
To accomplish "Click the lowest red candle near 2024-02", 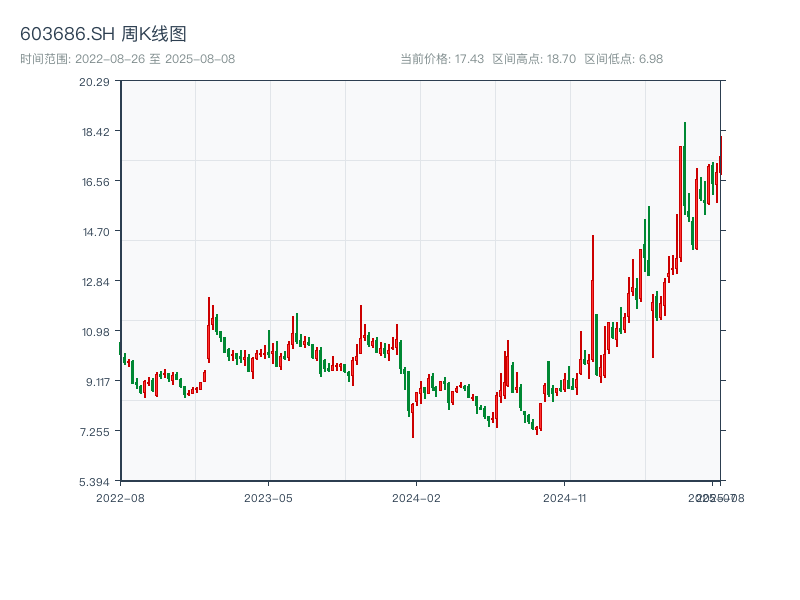I will pos(413,421).
